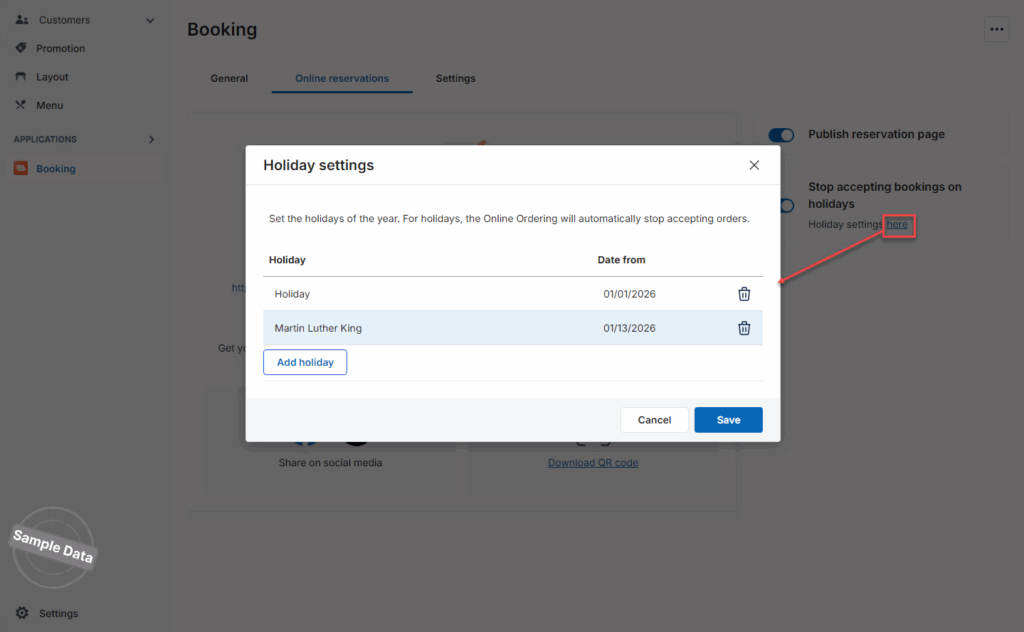Open the three-dot more options menu
Image resolution: width=1024 pixels, height=632 pixels.
[x=996, y=30]
